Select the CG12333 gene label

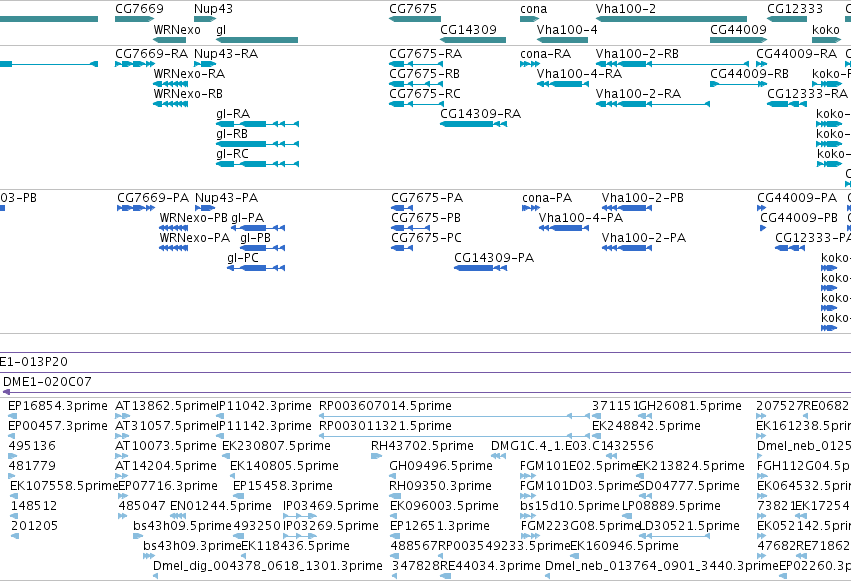pyautogui.click(x=795, y=9)
